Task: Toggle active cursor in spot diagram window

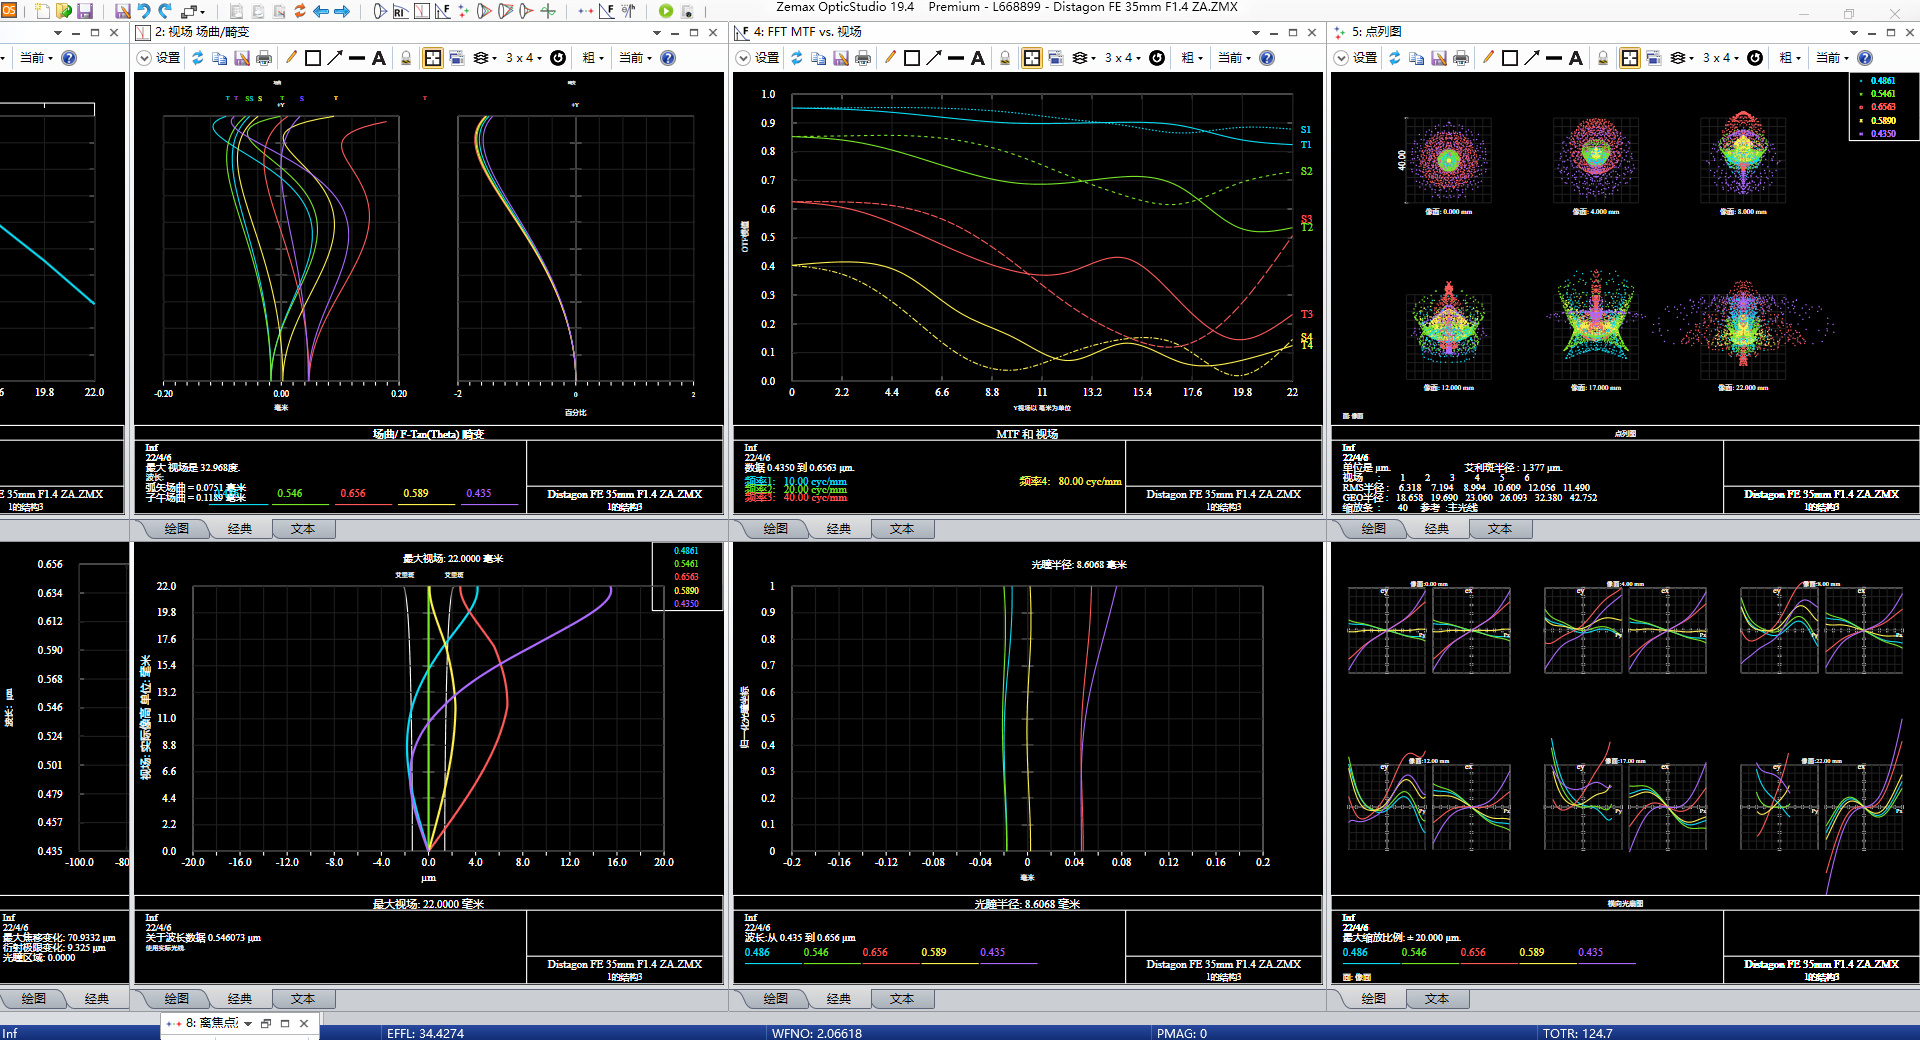Action: (x=1630, y=58)
